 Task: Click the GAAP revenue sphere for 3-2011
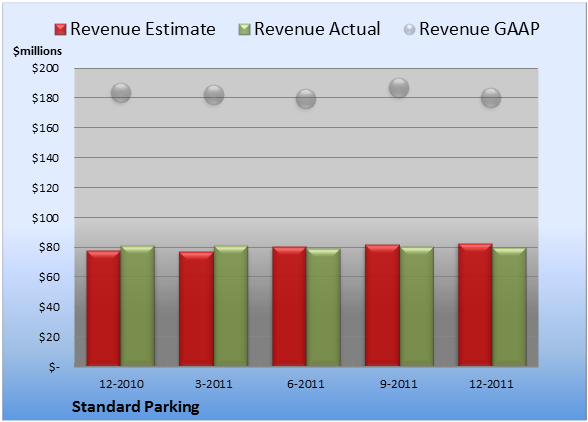214,95
